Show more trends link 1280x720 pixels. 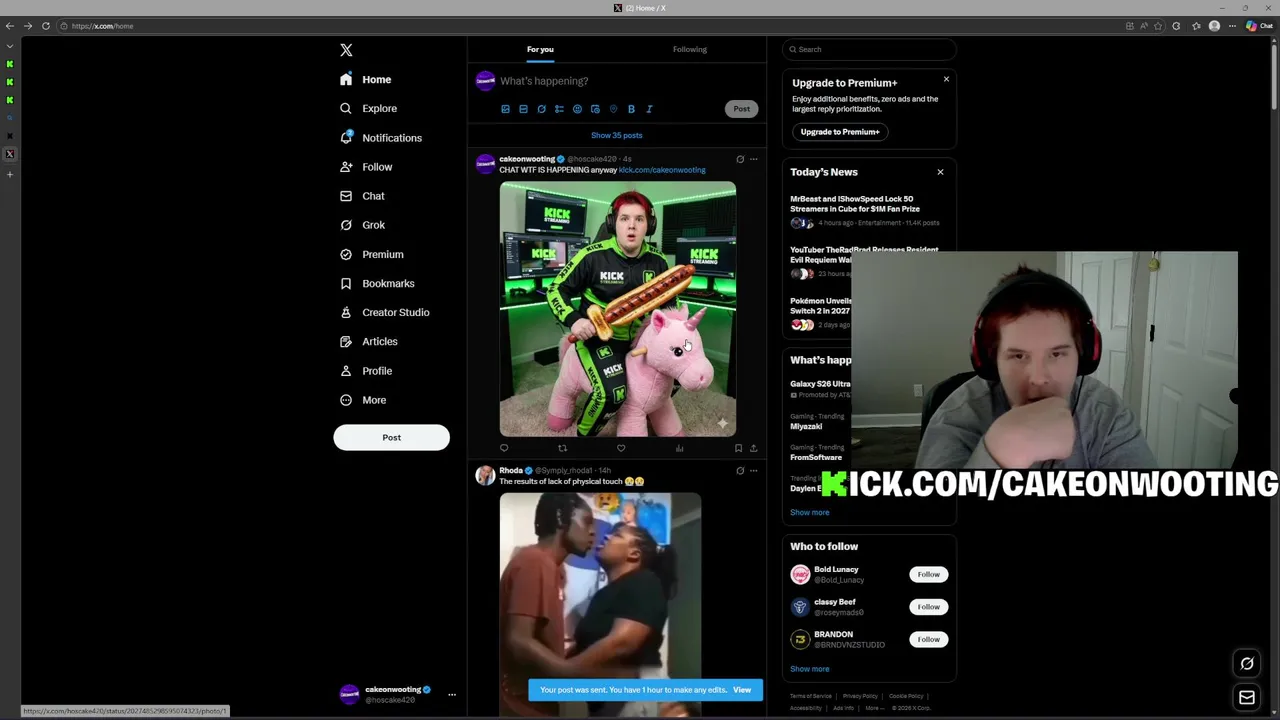(x=809, y=512)
